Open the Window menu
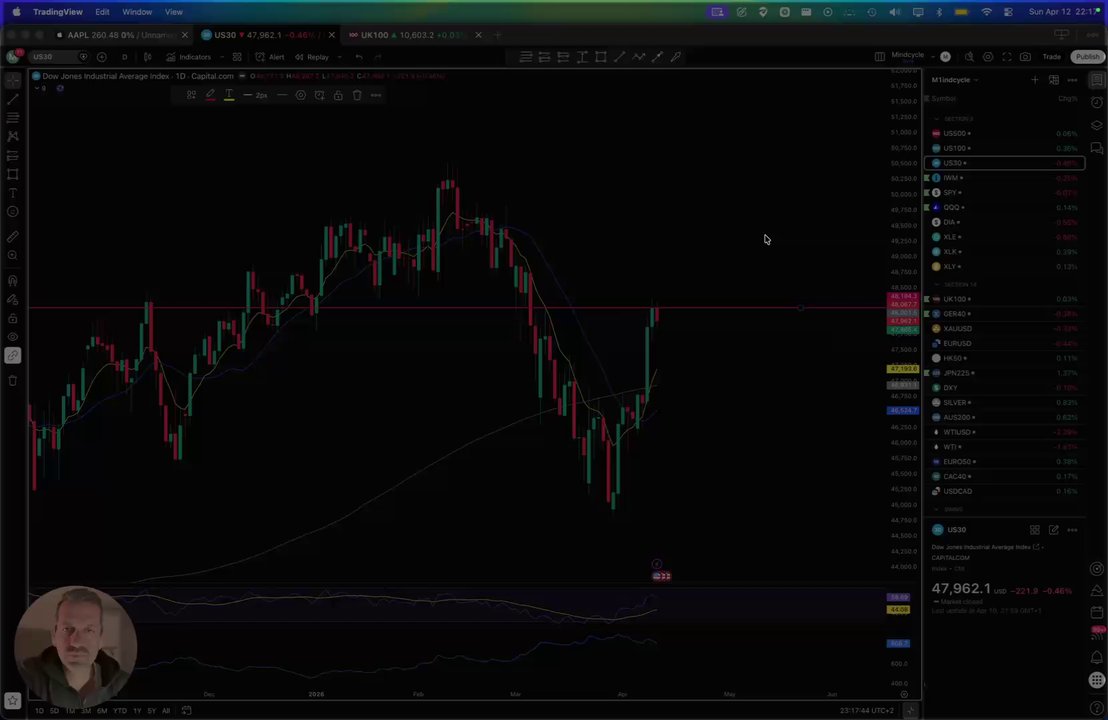 (x=137, y=12)
